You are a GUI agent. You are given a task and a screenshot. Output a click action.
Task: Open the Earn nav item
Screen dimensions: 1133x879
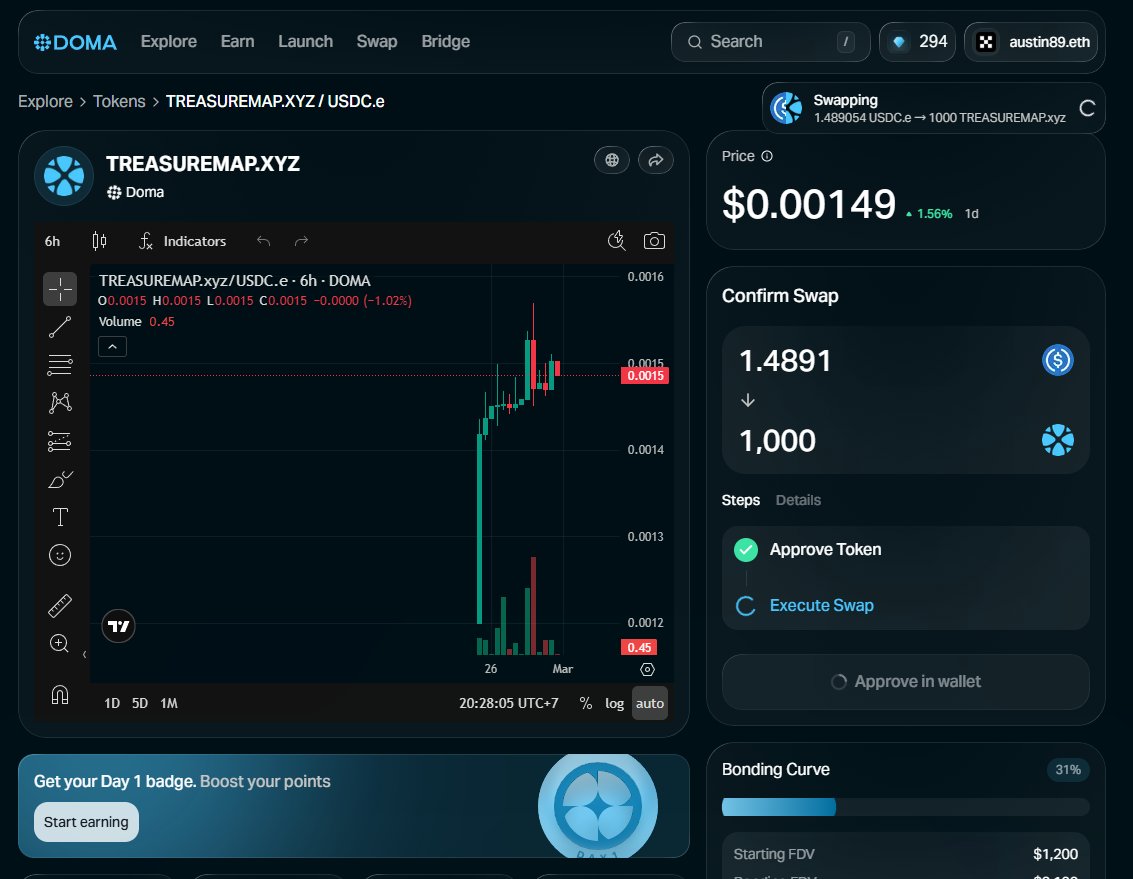coord(237,42)
